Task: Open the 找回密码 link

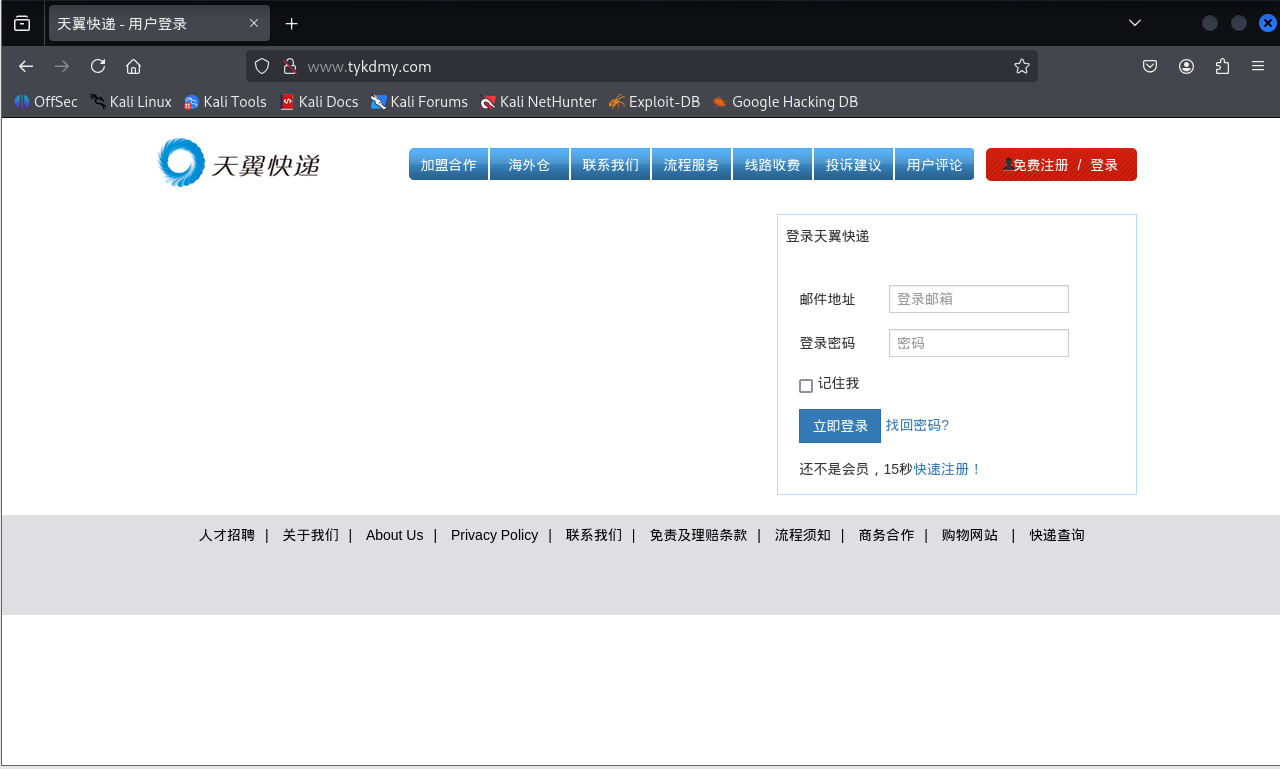Action: [917, 425]
